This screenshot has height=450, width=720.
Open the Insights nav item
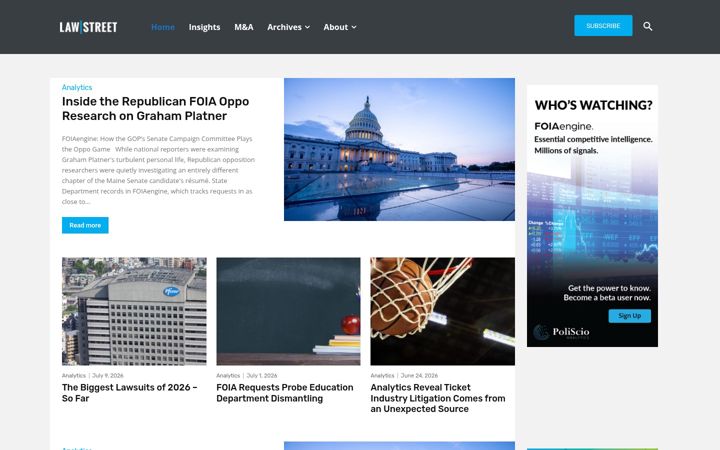click(x=204, y=27)
